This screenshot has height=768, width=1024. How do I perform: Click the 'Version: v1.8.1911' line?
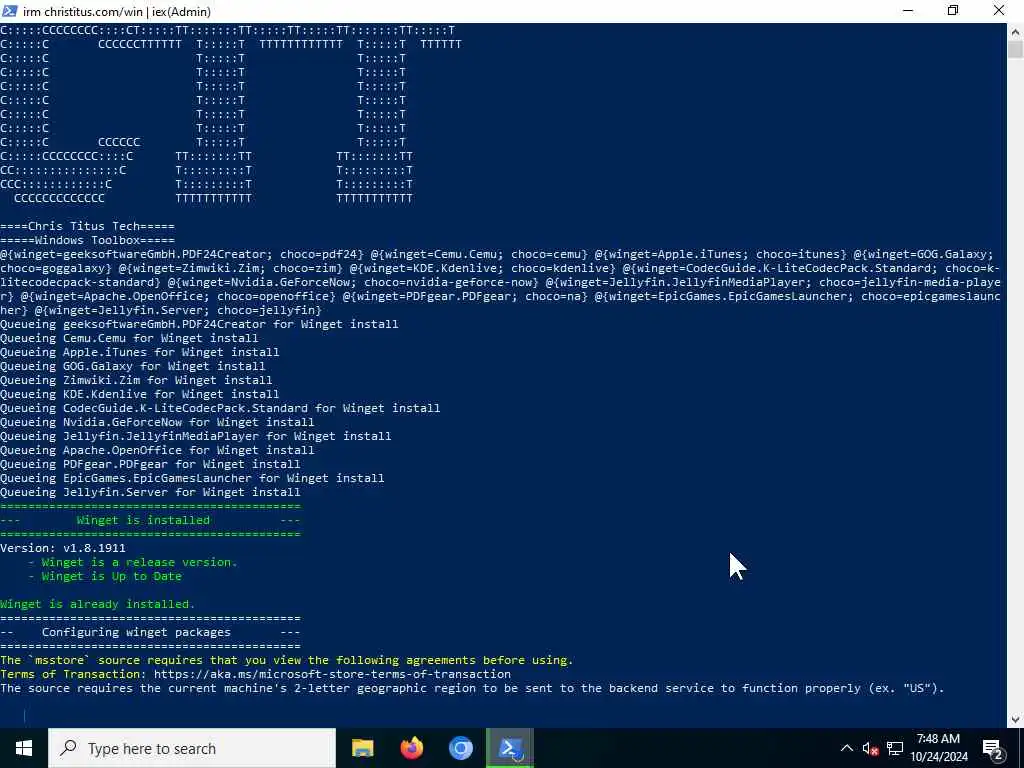coord(63,549)
